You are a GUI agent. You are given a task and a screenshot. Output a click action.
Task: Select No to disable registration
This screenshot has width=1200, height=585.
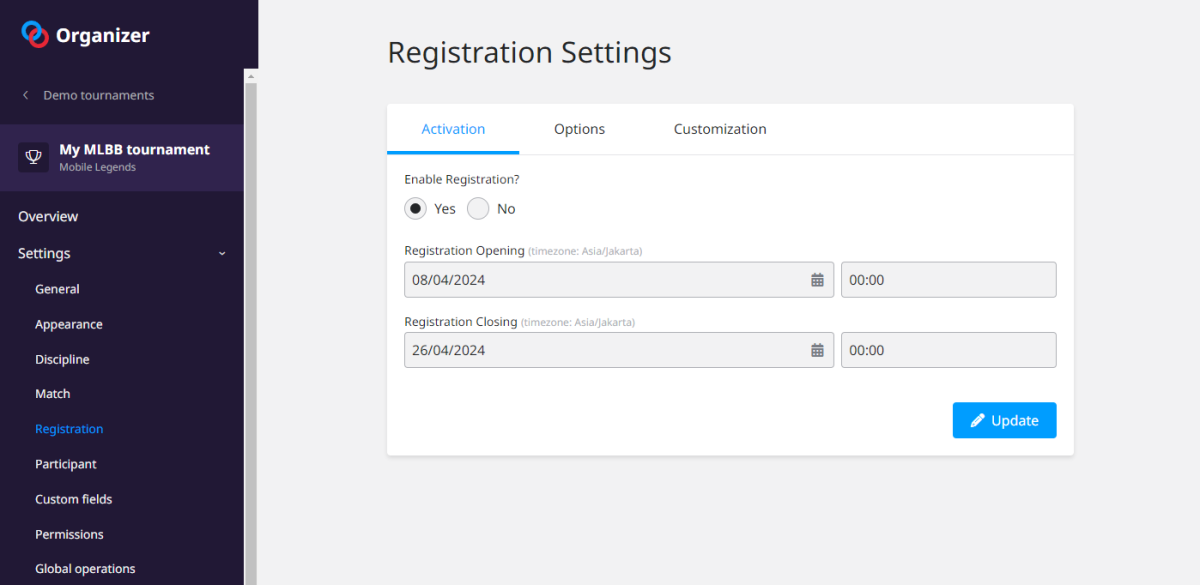pos(478,209)
